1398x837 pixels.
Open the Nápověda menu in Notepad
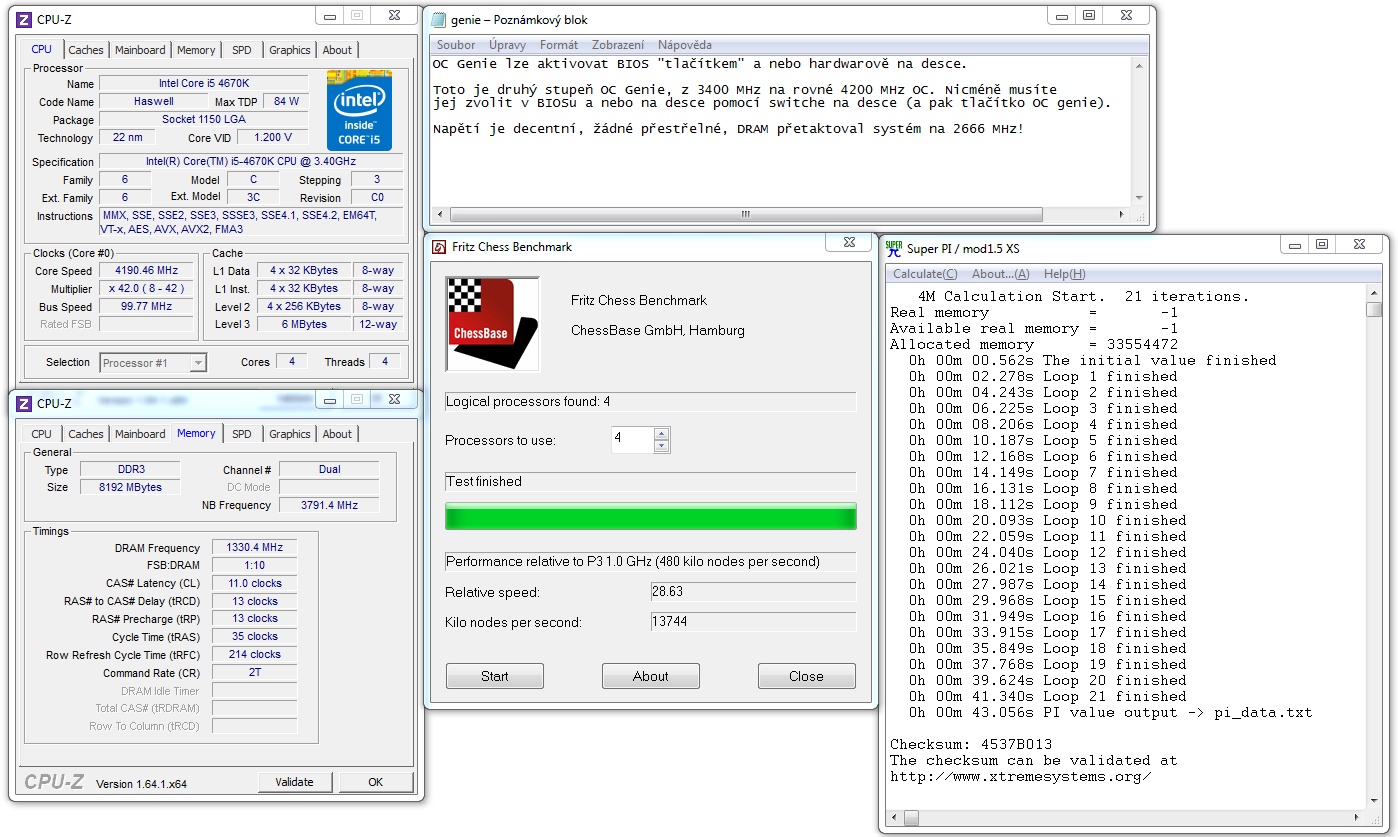pyautogui.click(x=685, y=45)
